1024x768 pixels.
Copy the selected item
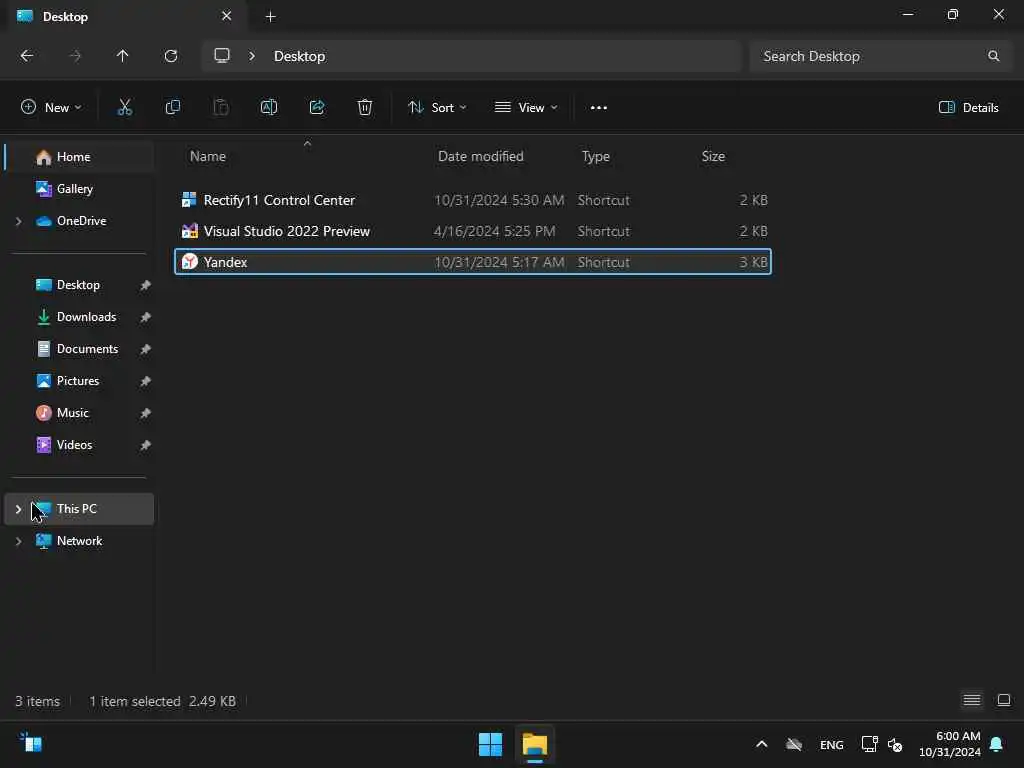172,108
